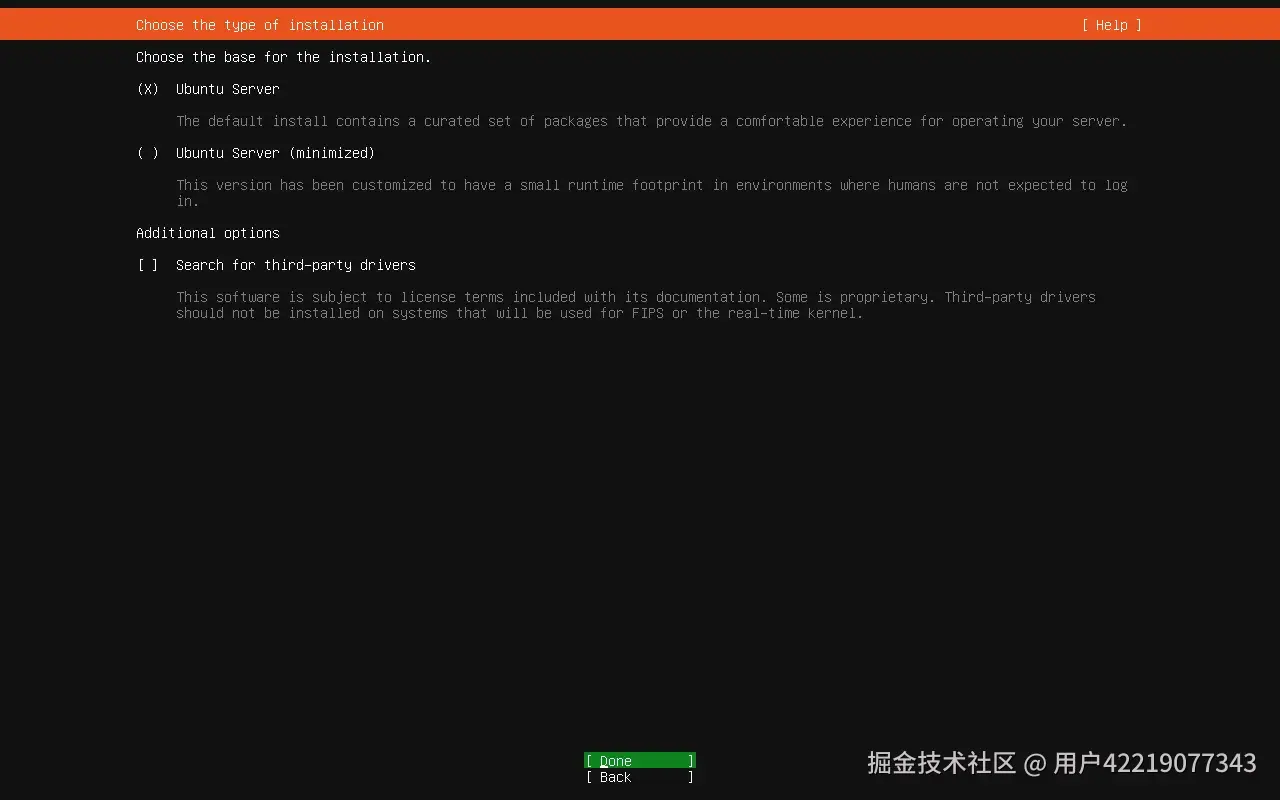
Task: Click "Choose the base for the installation." text
Action: pyautogui.click(x=283, y=57)
